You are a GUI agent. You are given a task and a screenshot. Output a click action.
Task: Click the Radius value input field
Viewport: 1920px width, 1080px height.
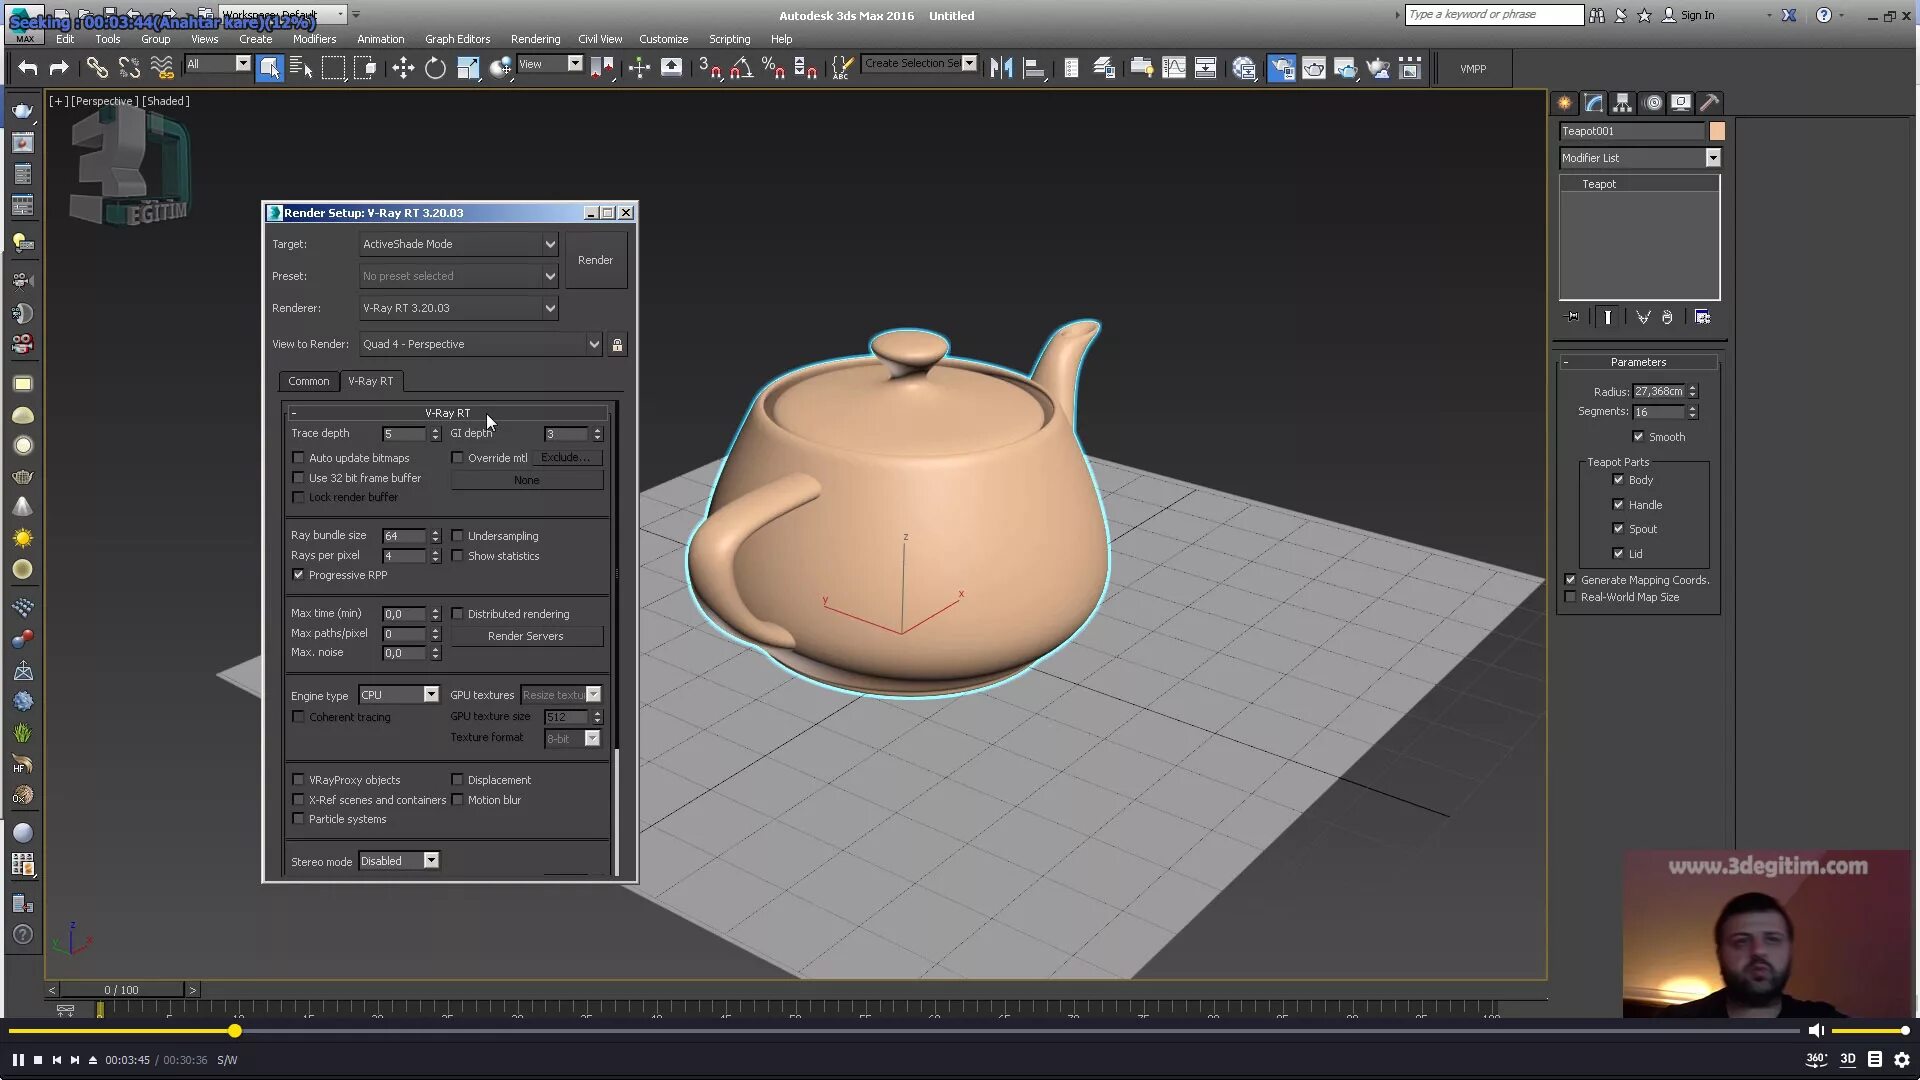coord(1658,392)
